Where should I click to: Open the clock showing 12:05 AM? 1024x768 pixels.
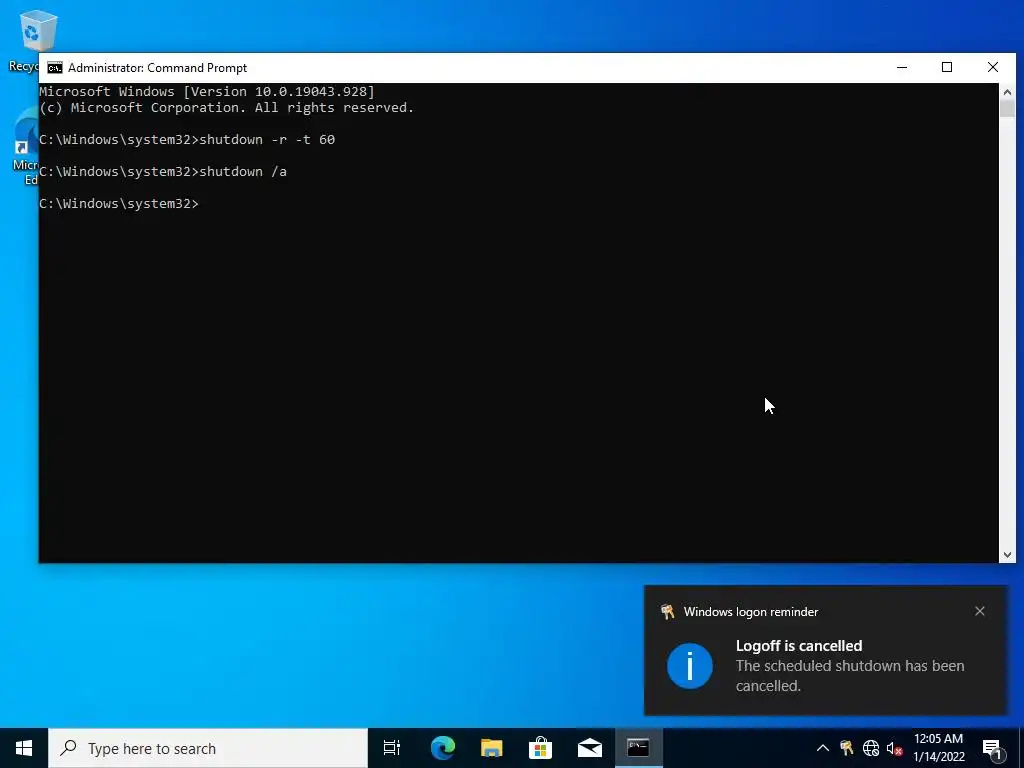(938, 739)
